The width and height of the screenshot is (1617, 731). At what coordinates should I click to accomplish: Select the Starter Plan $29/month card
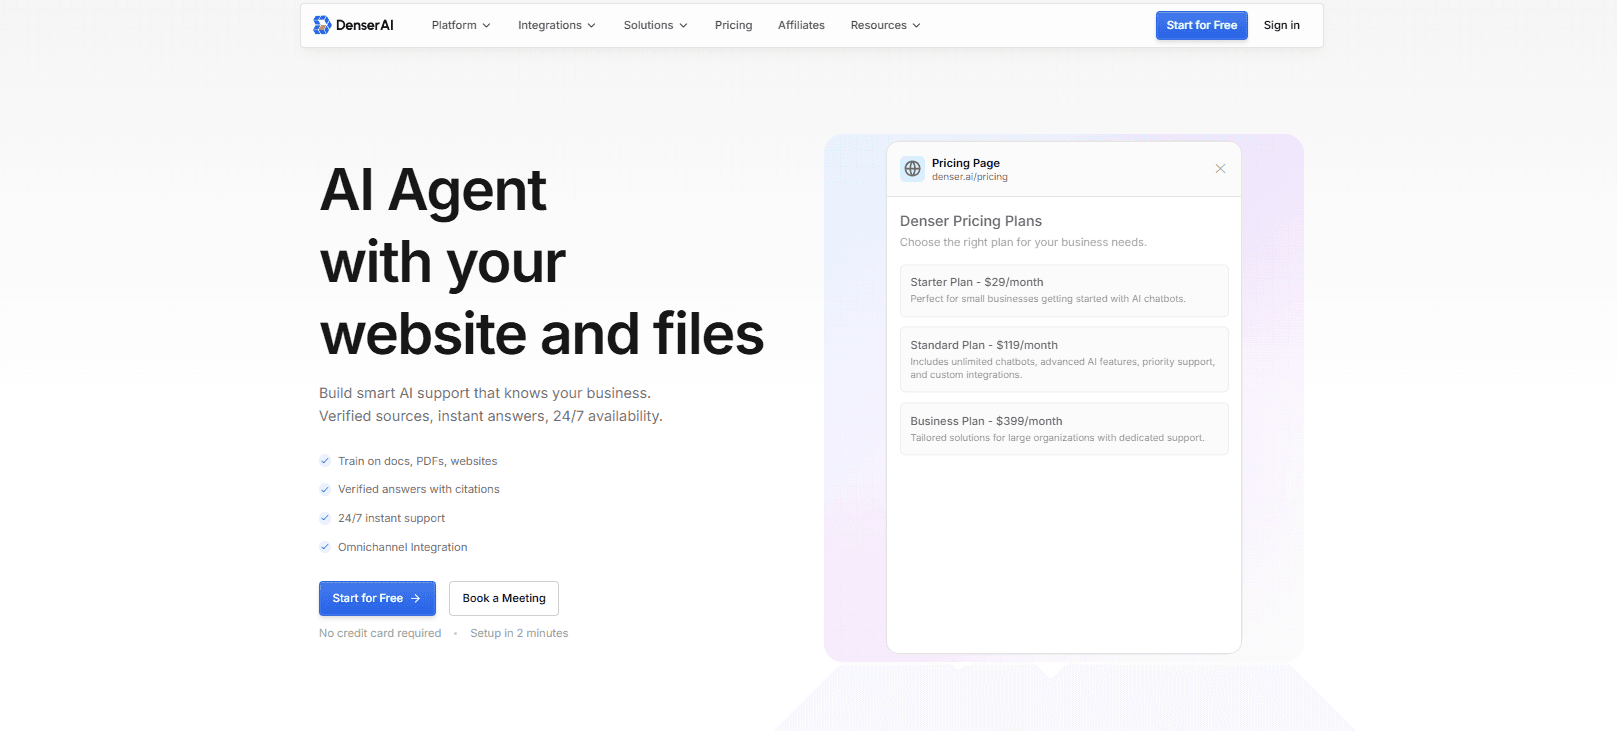pos(1064,290)
